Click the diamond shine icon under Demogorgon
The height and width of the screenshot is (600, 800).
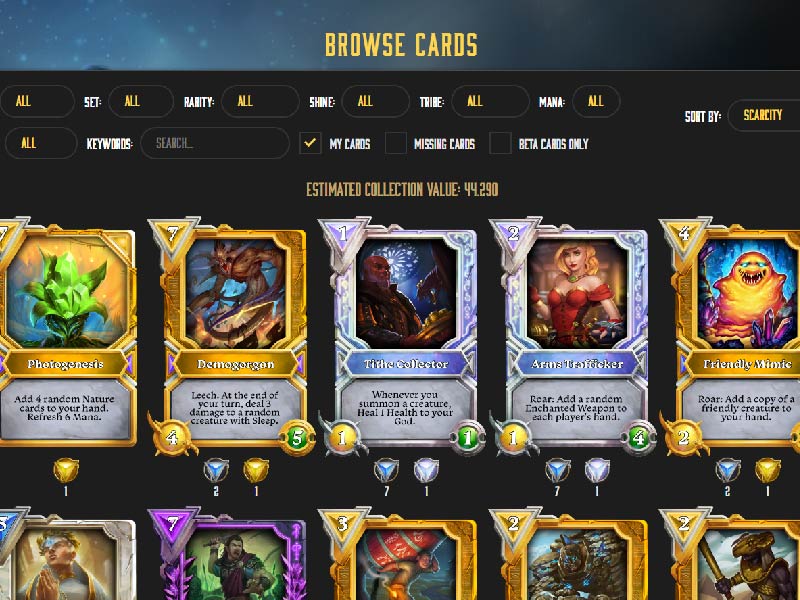216,470
